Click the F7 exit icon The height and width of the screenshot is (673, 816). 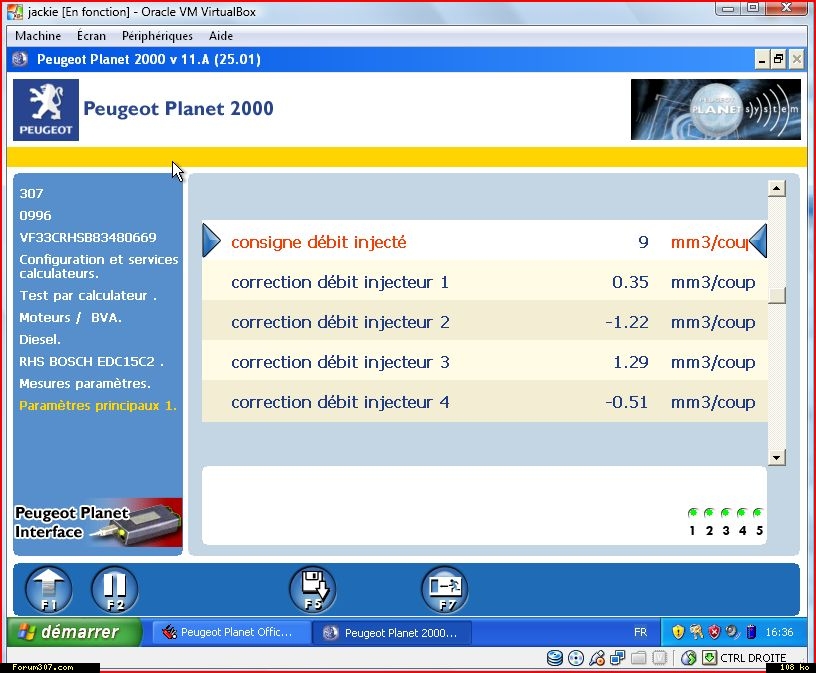[x=444, y=589]
